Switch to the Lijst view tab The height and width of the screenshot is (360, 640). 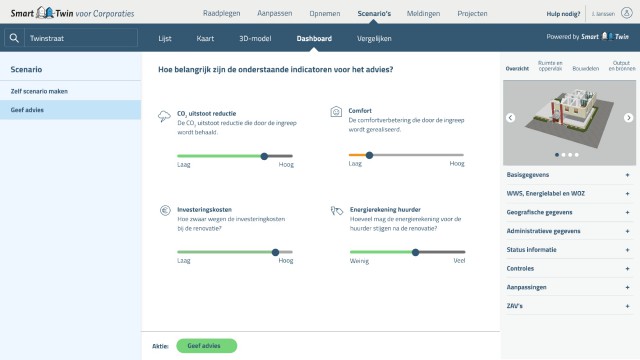pyautogui.click(x=165, y=38)
